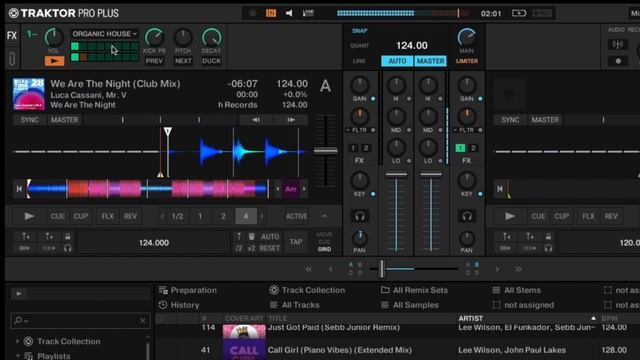Open the ORGANIC HOUSE pattern dropdown
Image resolution: width=640 pixels, height=360 pixels.
(x=104, y=34)
